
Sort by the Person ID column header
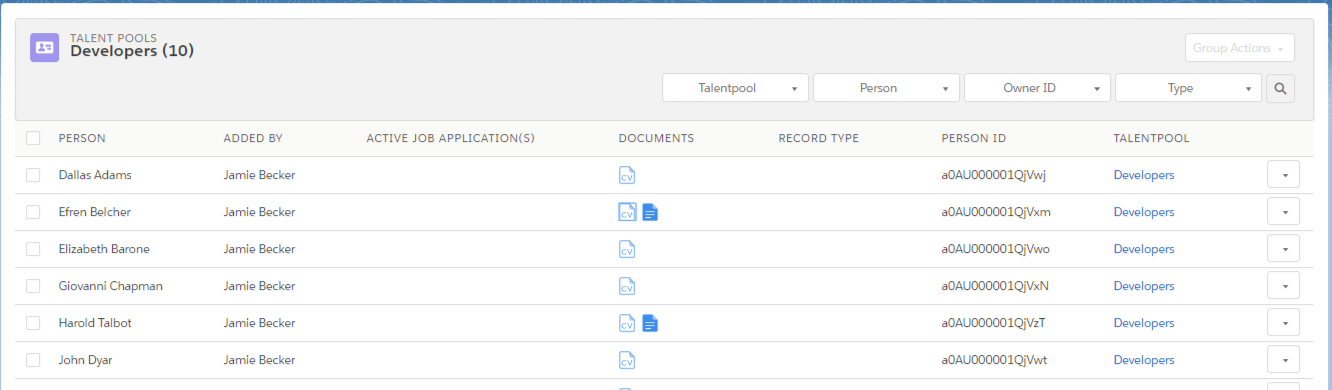[974, 139]
